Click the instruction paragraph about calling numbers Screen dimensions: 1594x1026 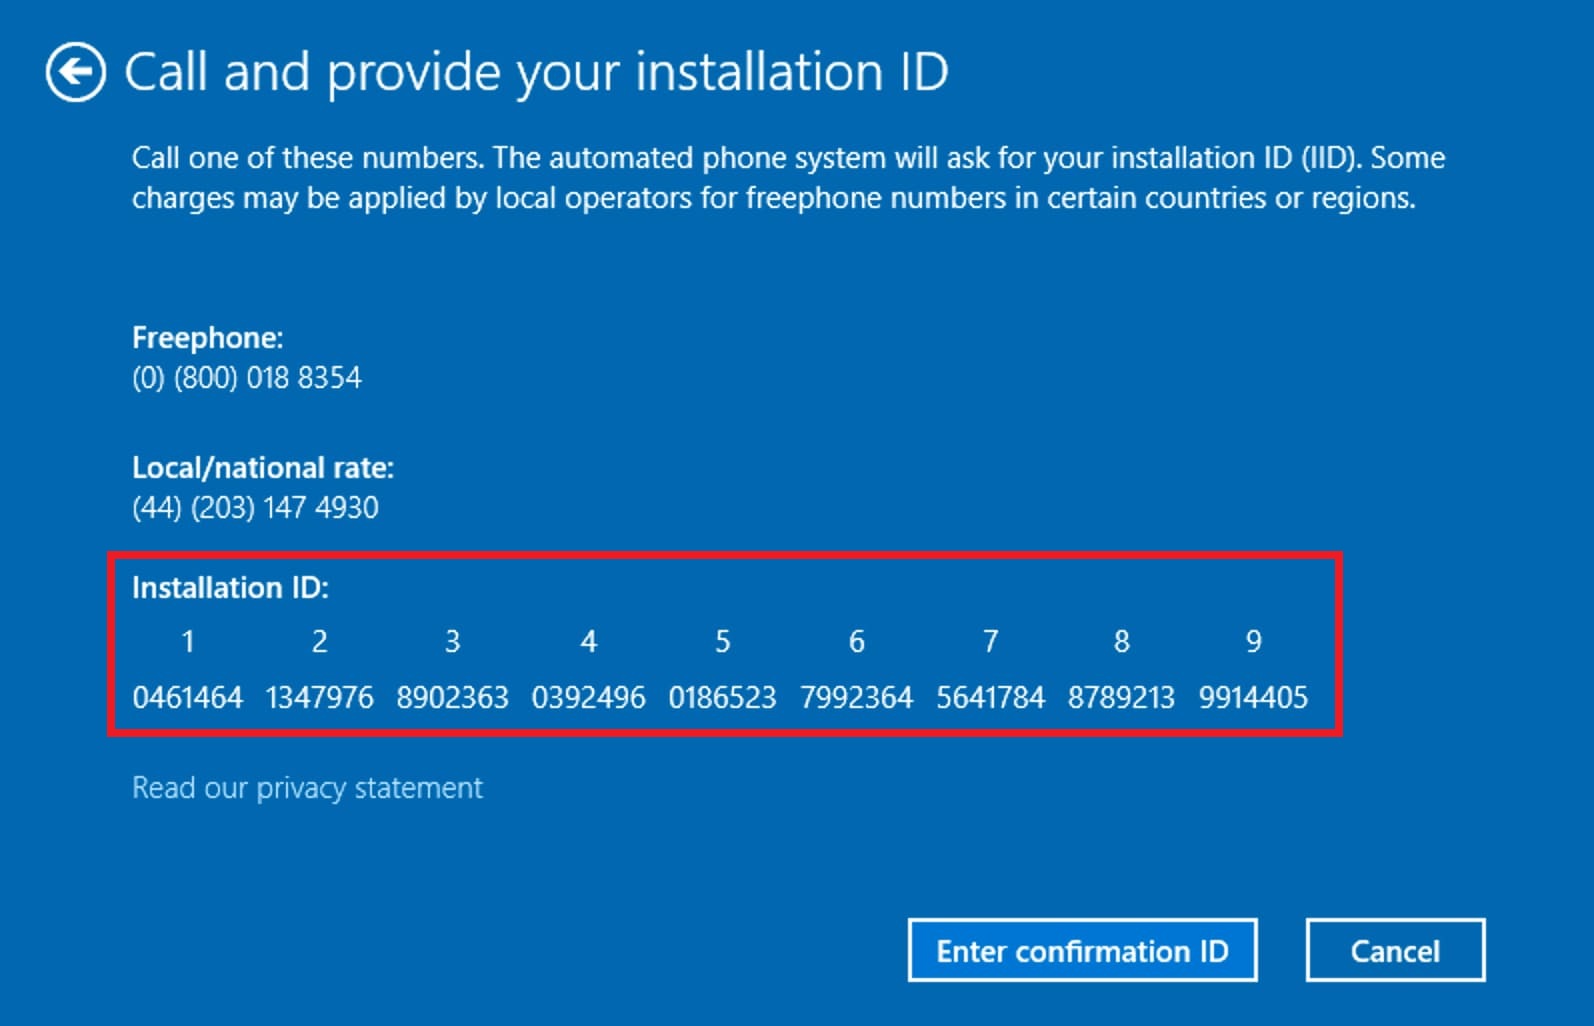point(788,178)
